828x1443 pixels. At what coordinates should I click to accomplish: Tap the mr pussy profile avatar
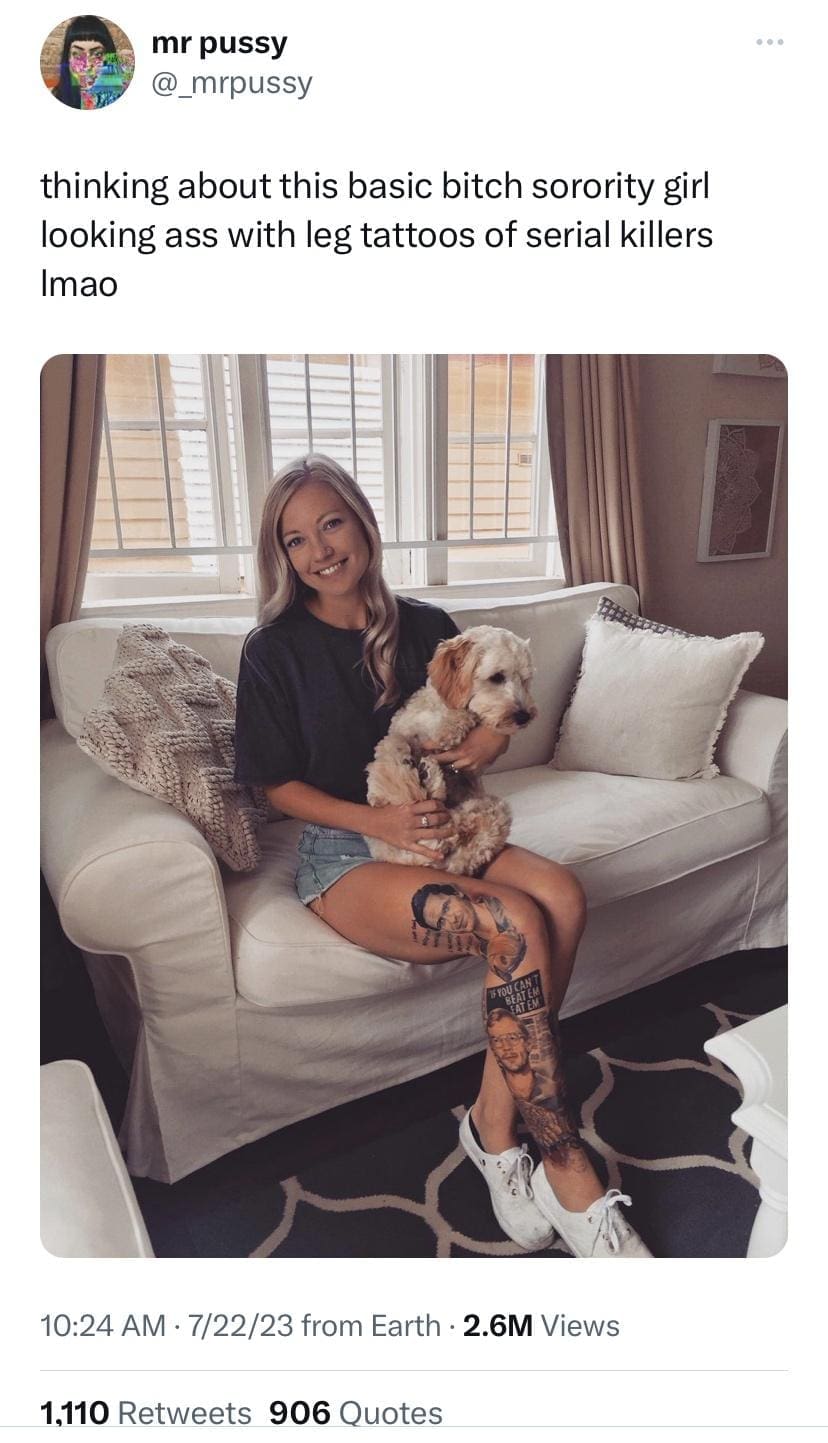pyautogui.click(x=87, y=62)
